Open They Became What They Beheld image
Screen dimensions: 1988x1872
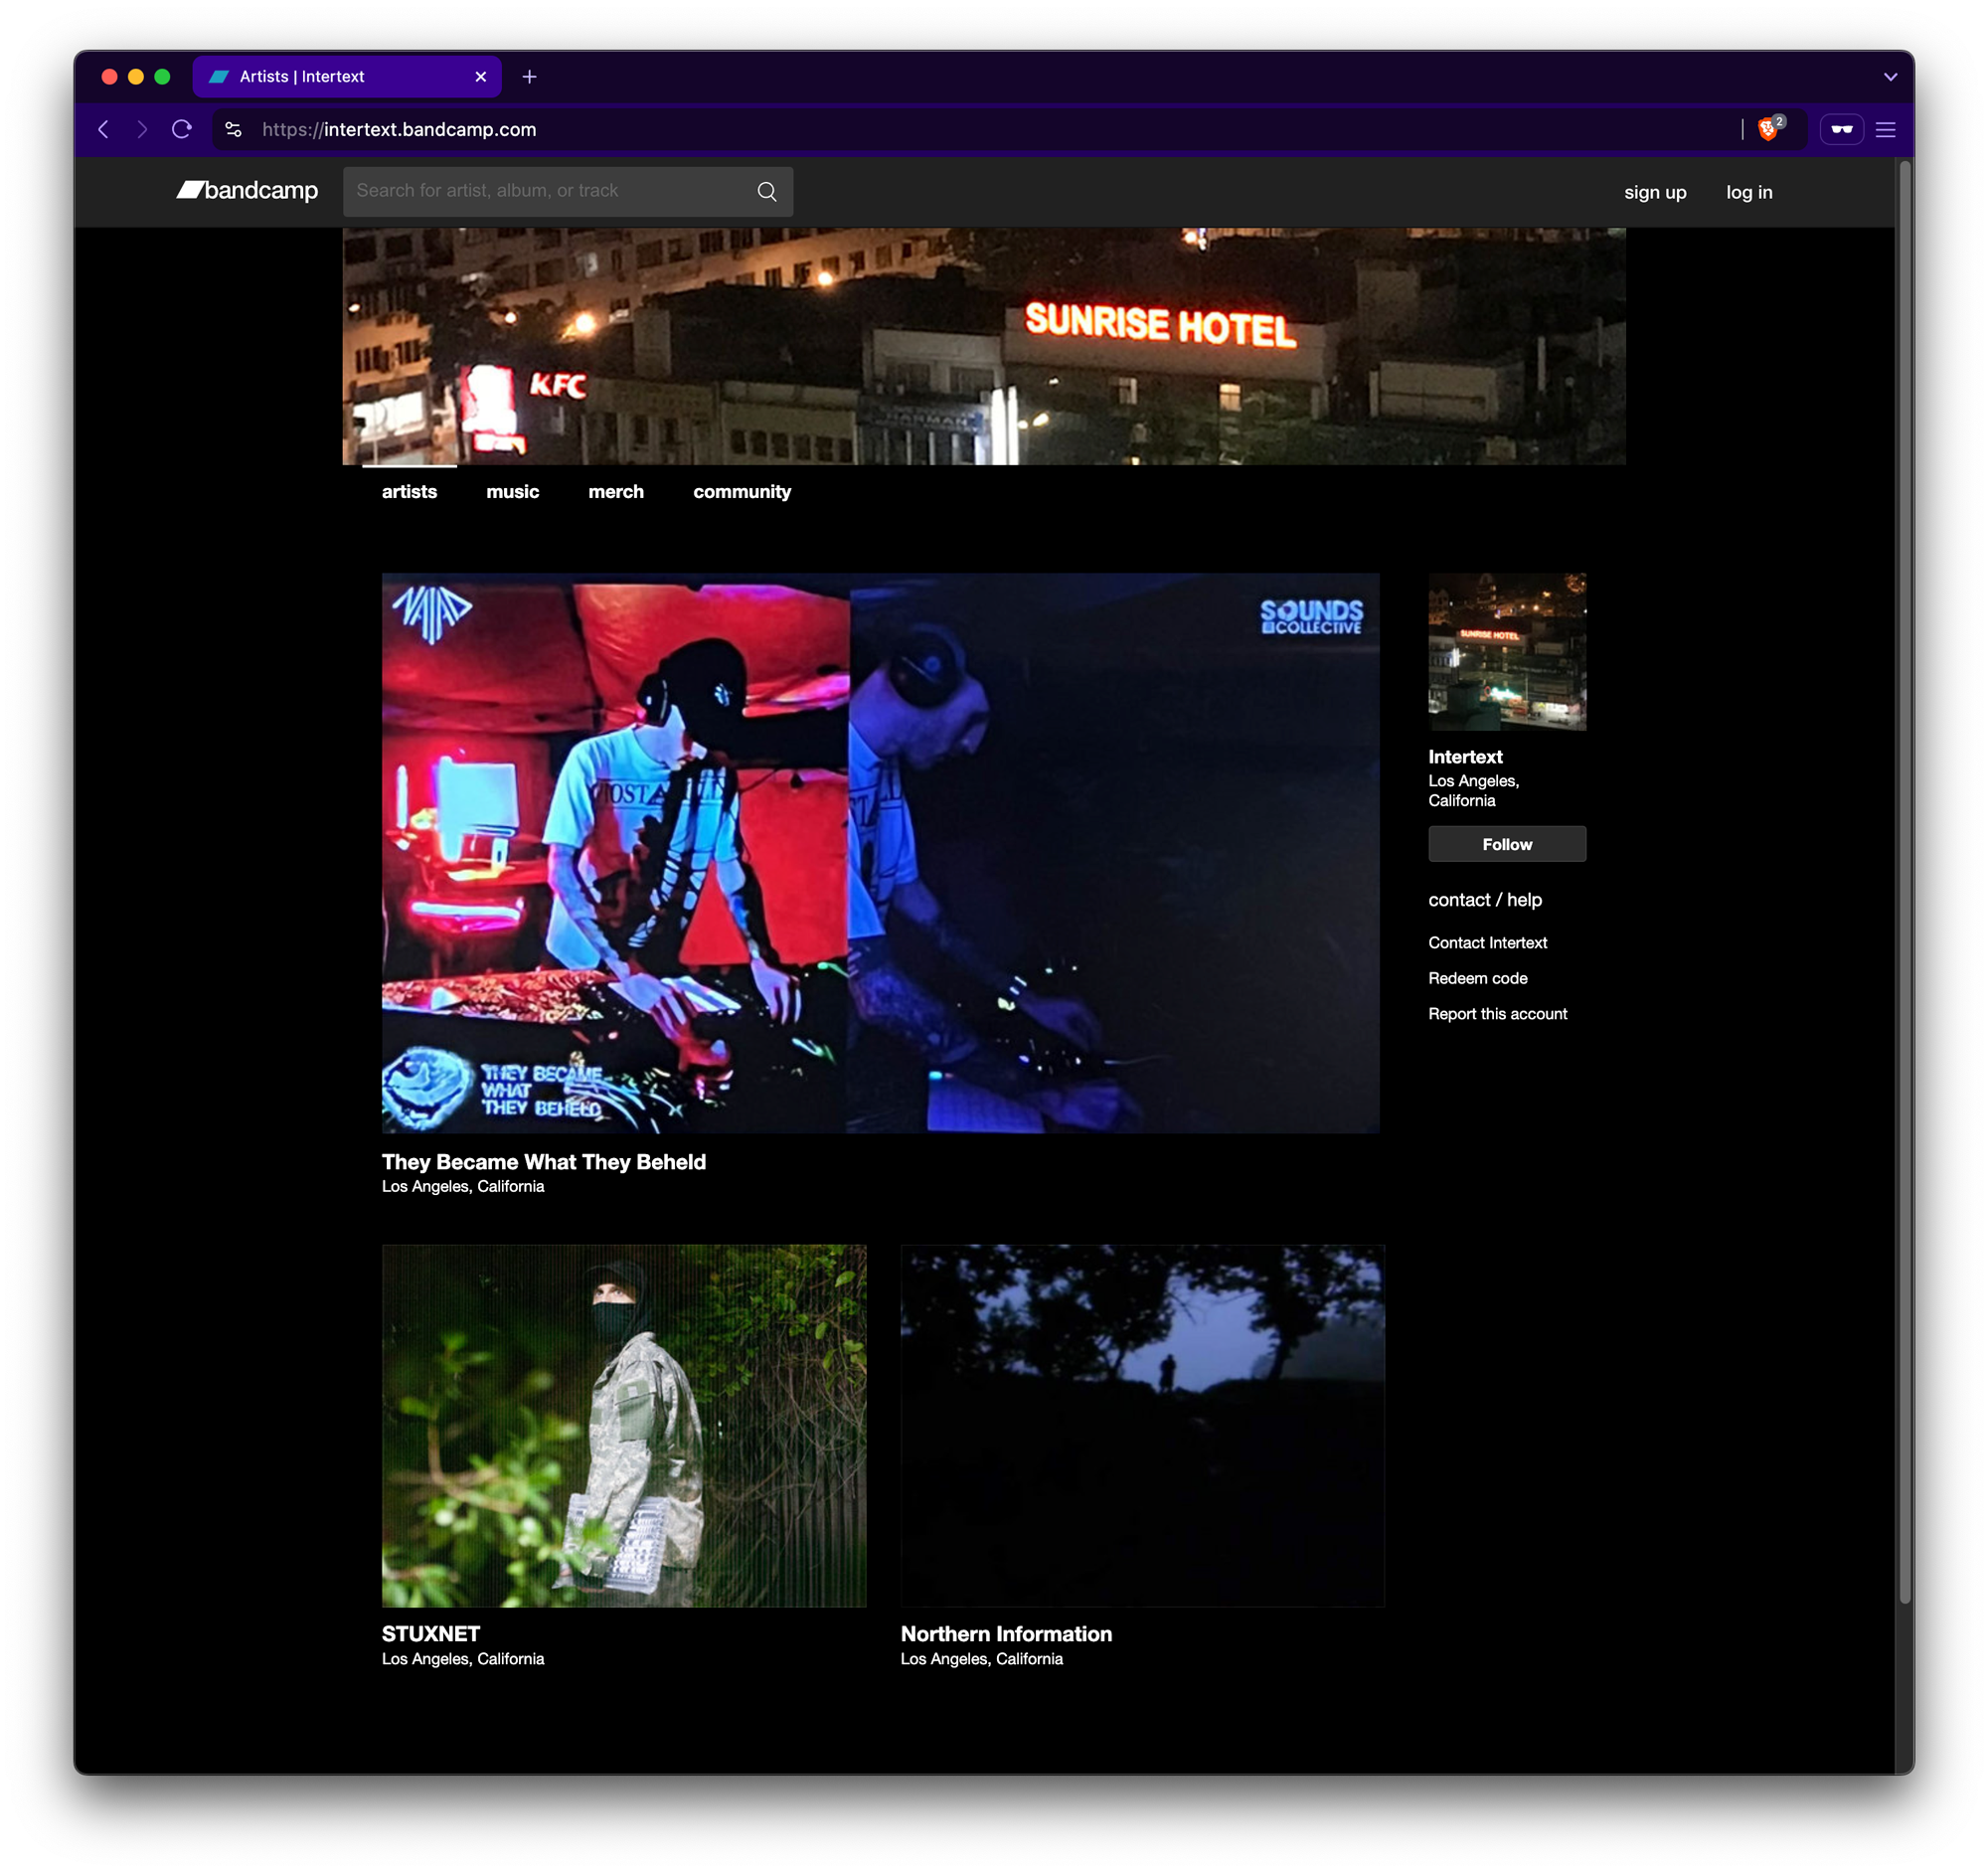pos(880,852)
